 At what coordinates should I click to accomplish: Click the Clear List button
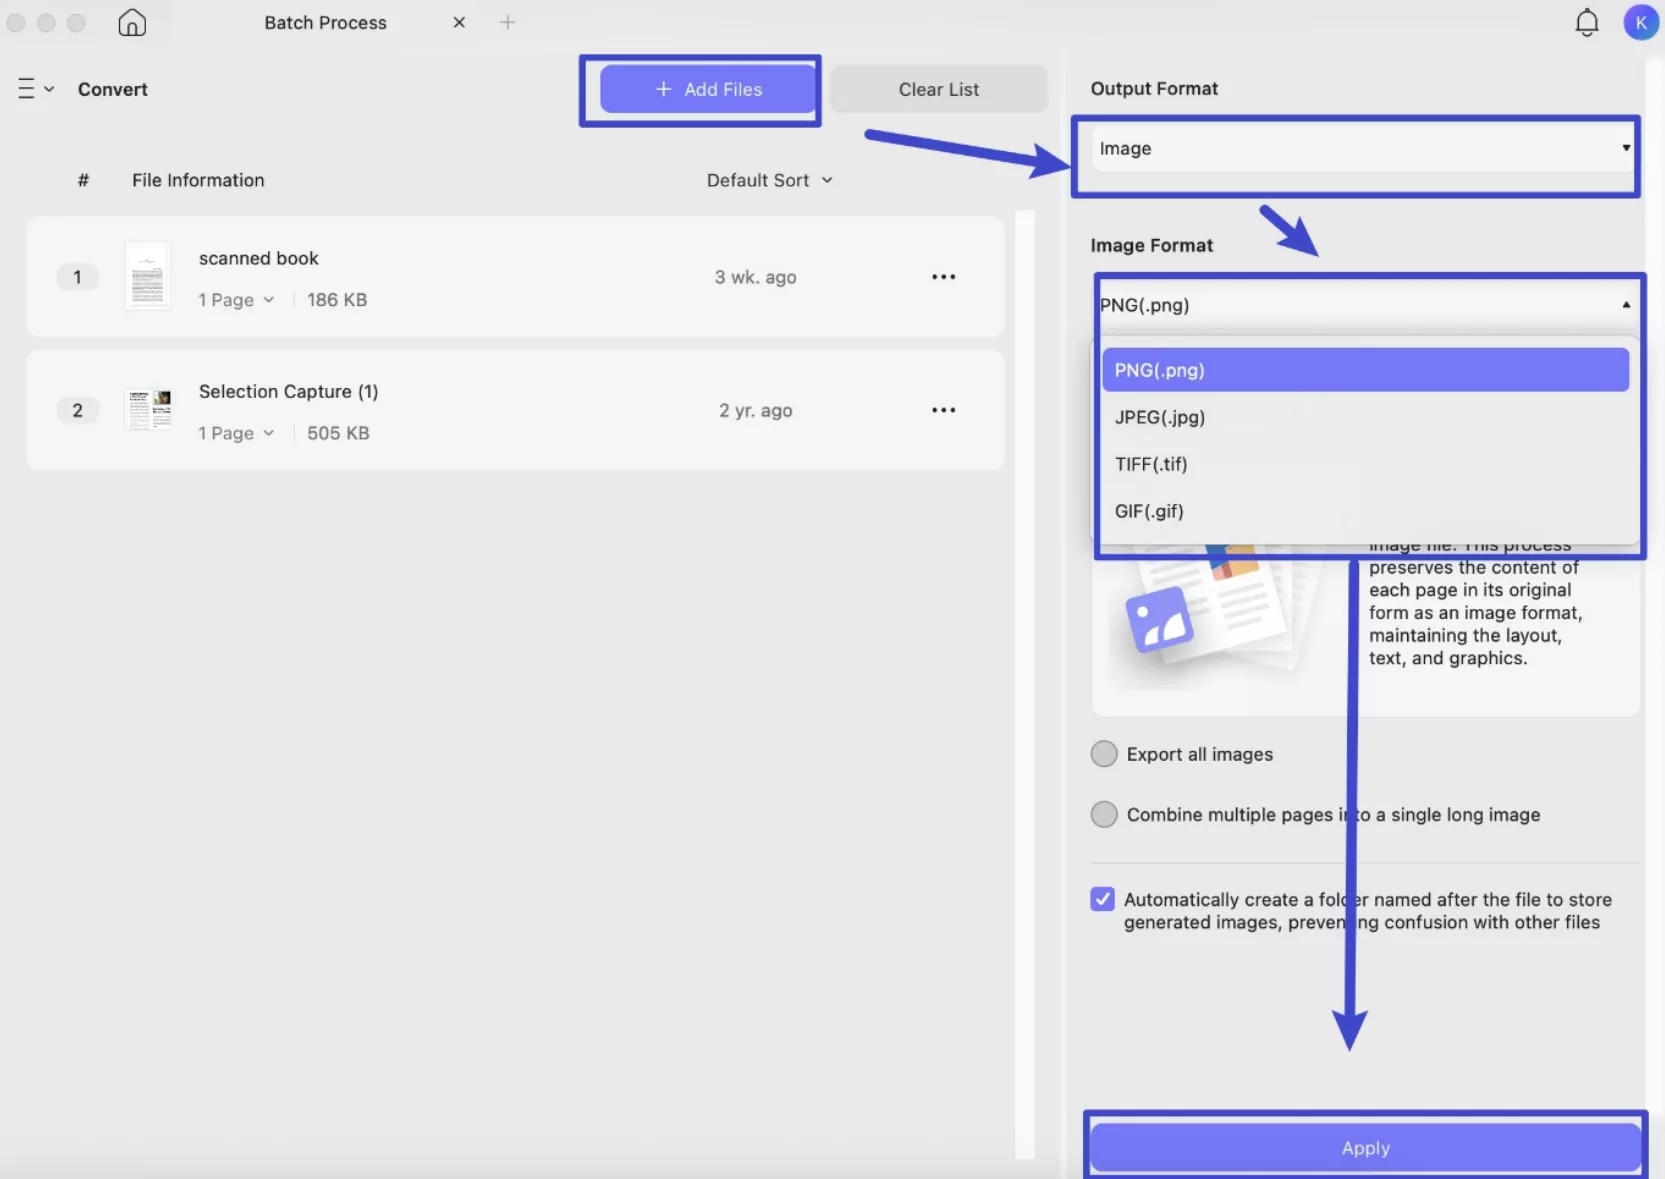[x=938, y=88]
